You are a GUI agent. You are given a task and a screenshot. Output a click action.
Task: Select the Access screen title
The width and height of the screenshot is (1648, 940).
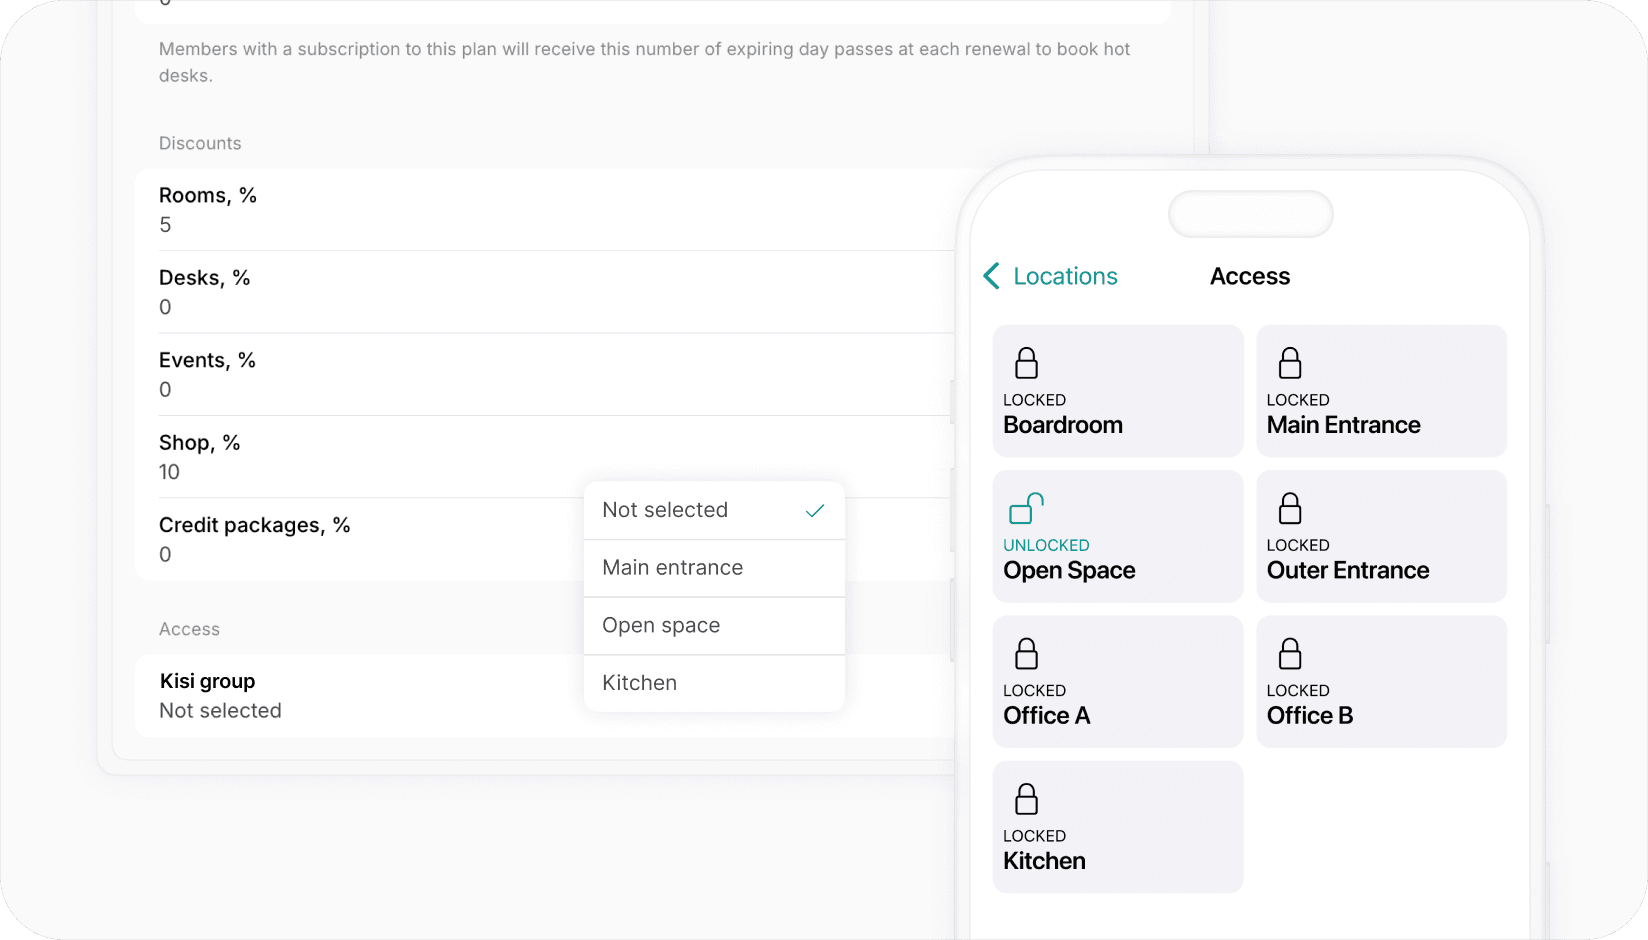1250,276
